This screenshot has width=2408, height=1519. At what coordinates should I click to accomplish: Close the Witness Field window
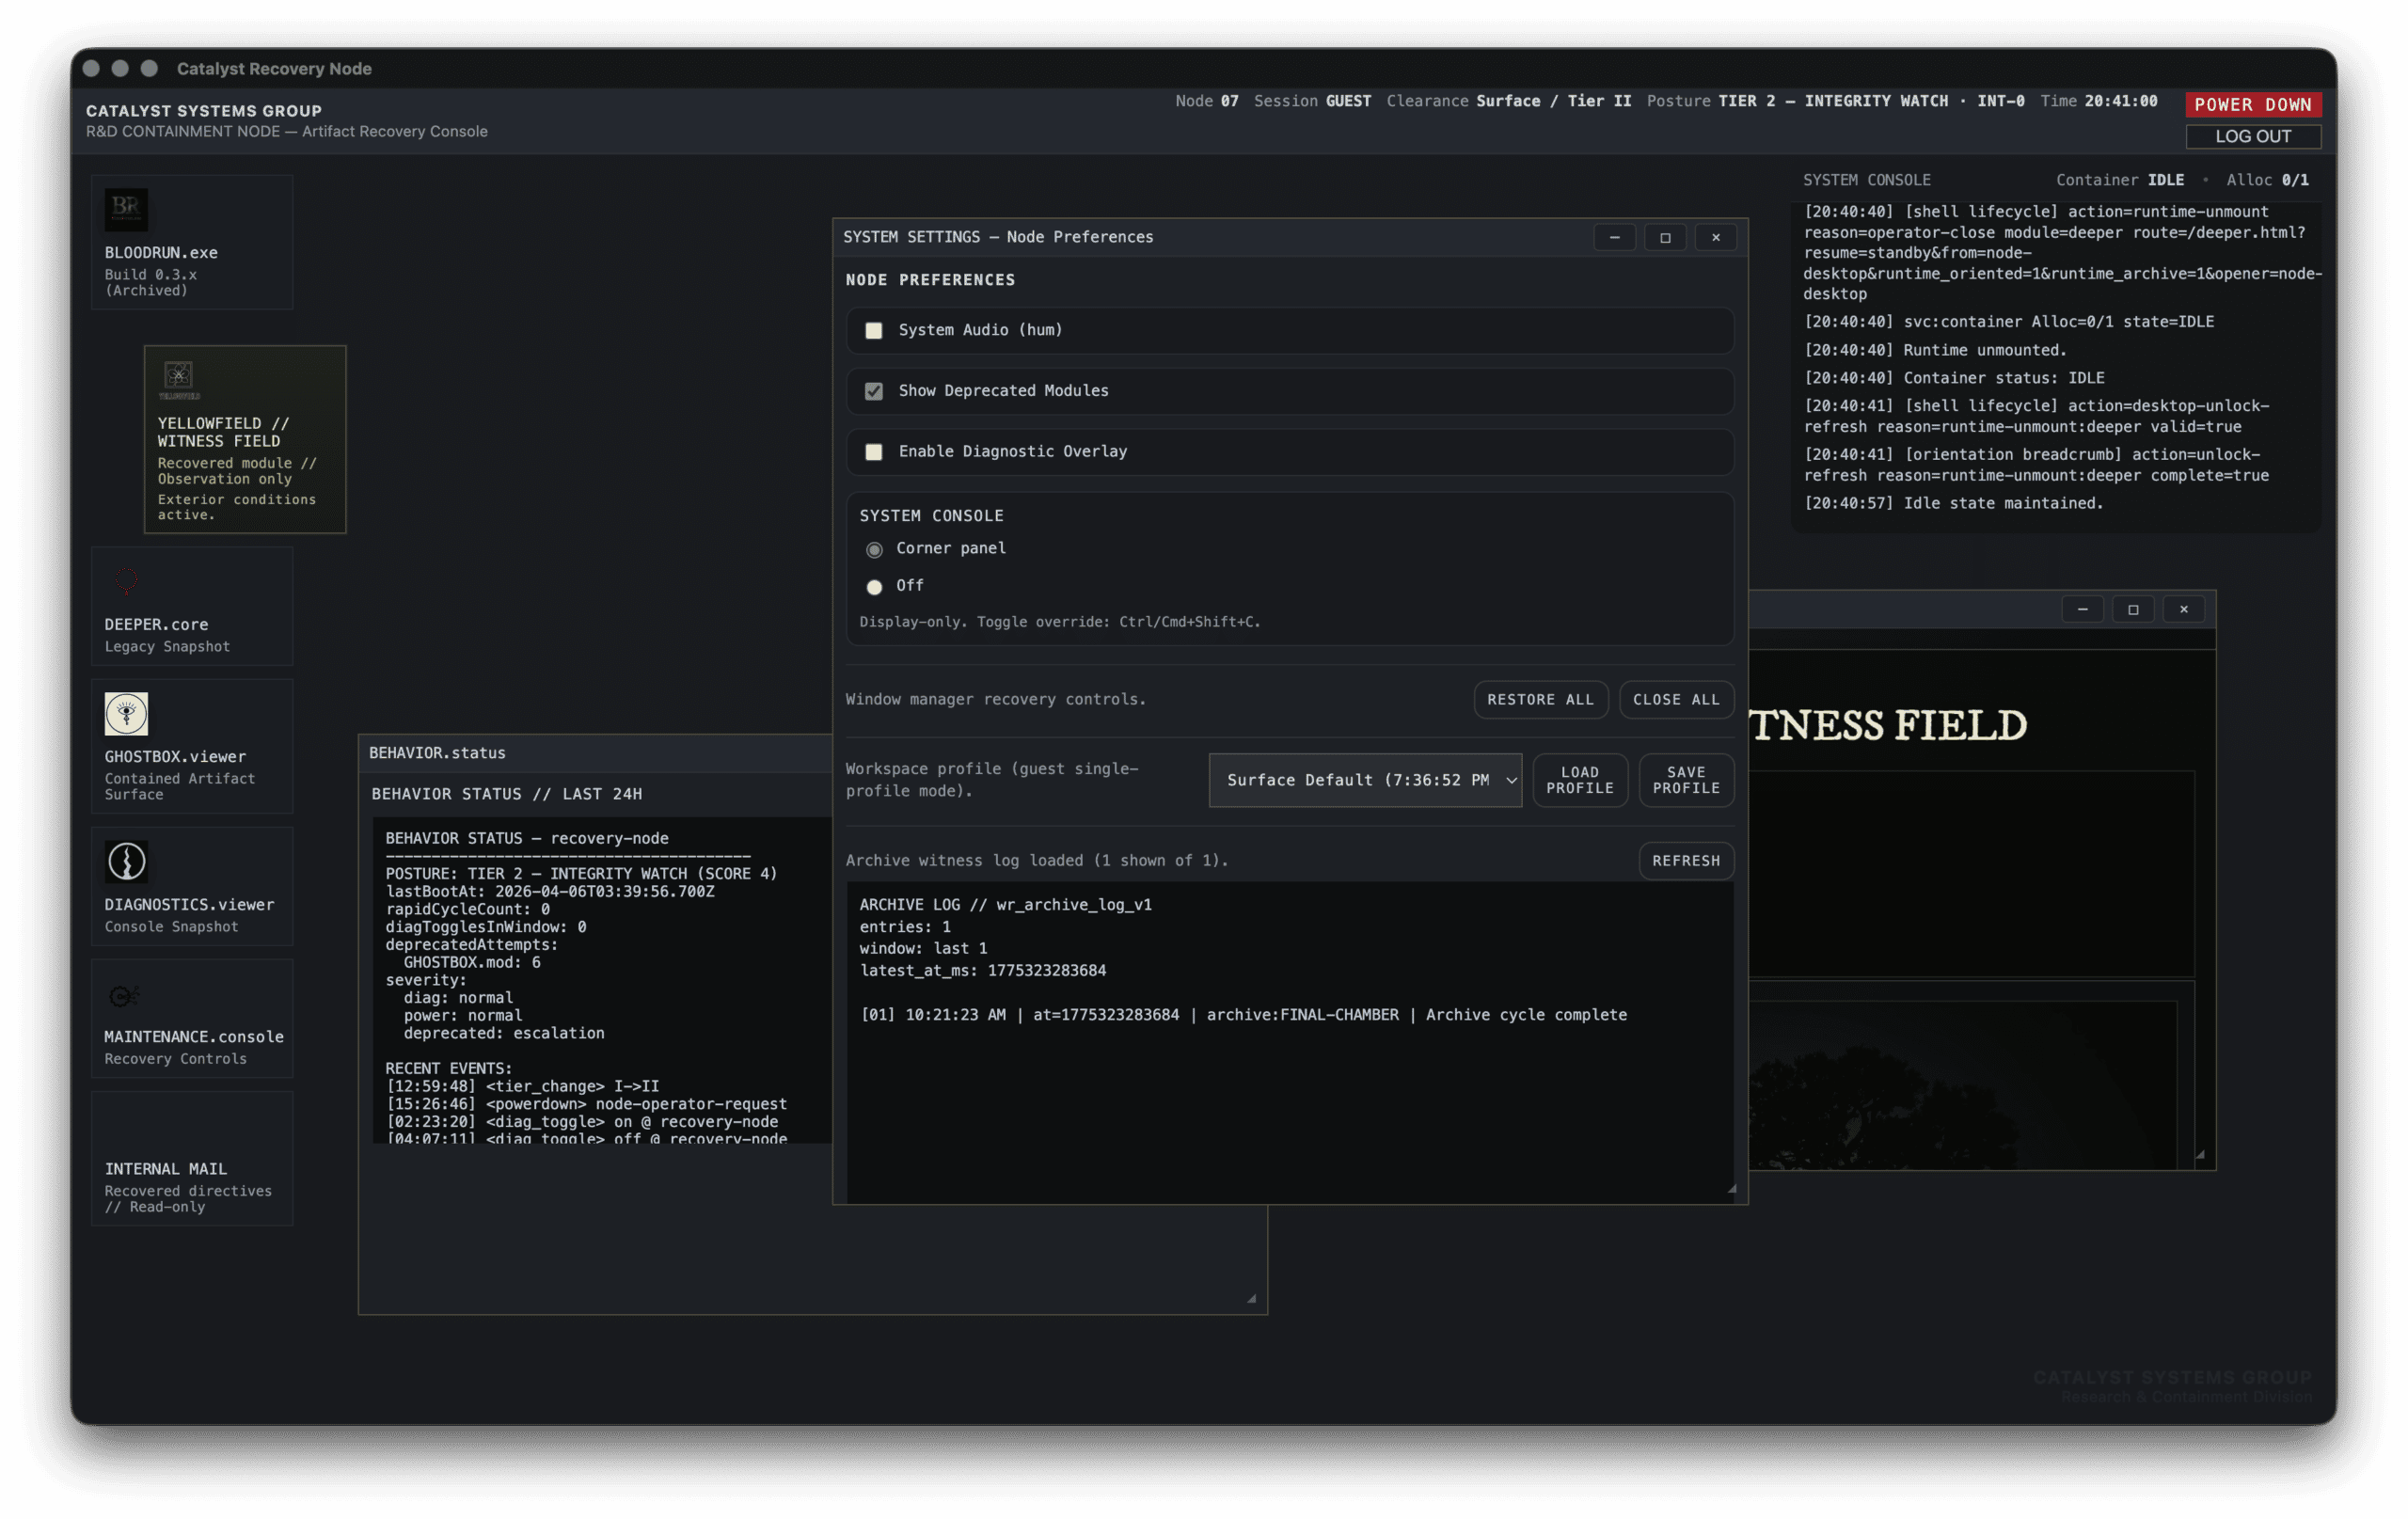(x=2184, y=609)
